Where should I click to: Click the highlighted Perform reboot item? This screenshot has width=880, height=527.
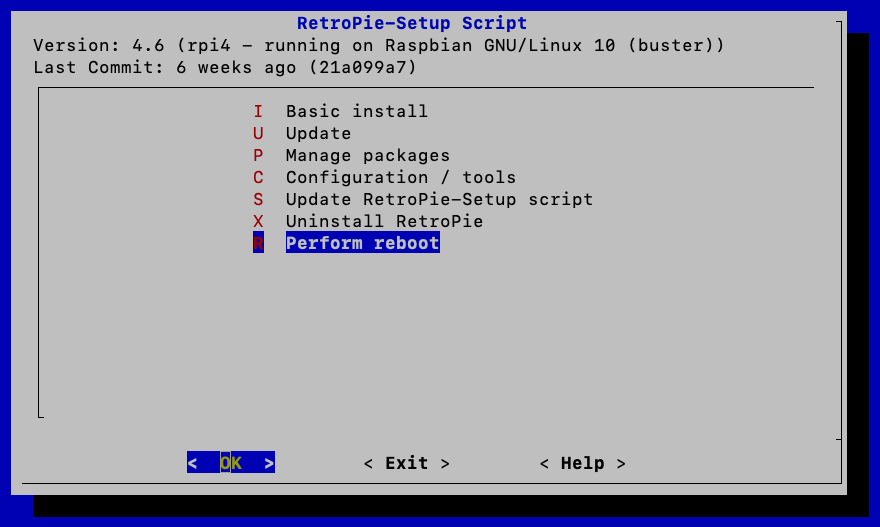click(362, 243)
